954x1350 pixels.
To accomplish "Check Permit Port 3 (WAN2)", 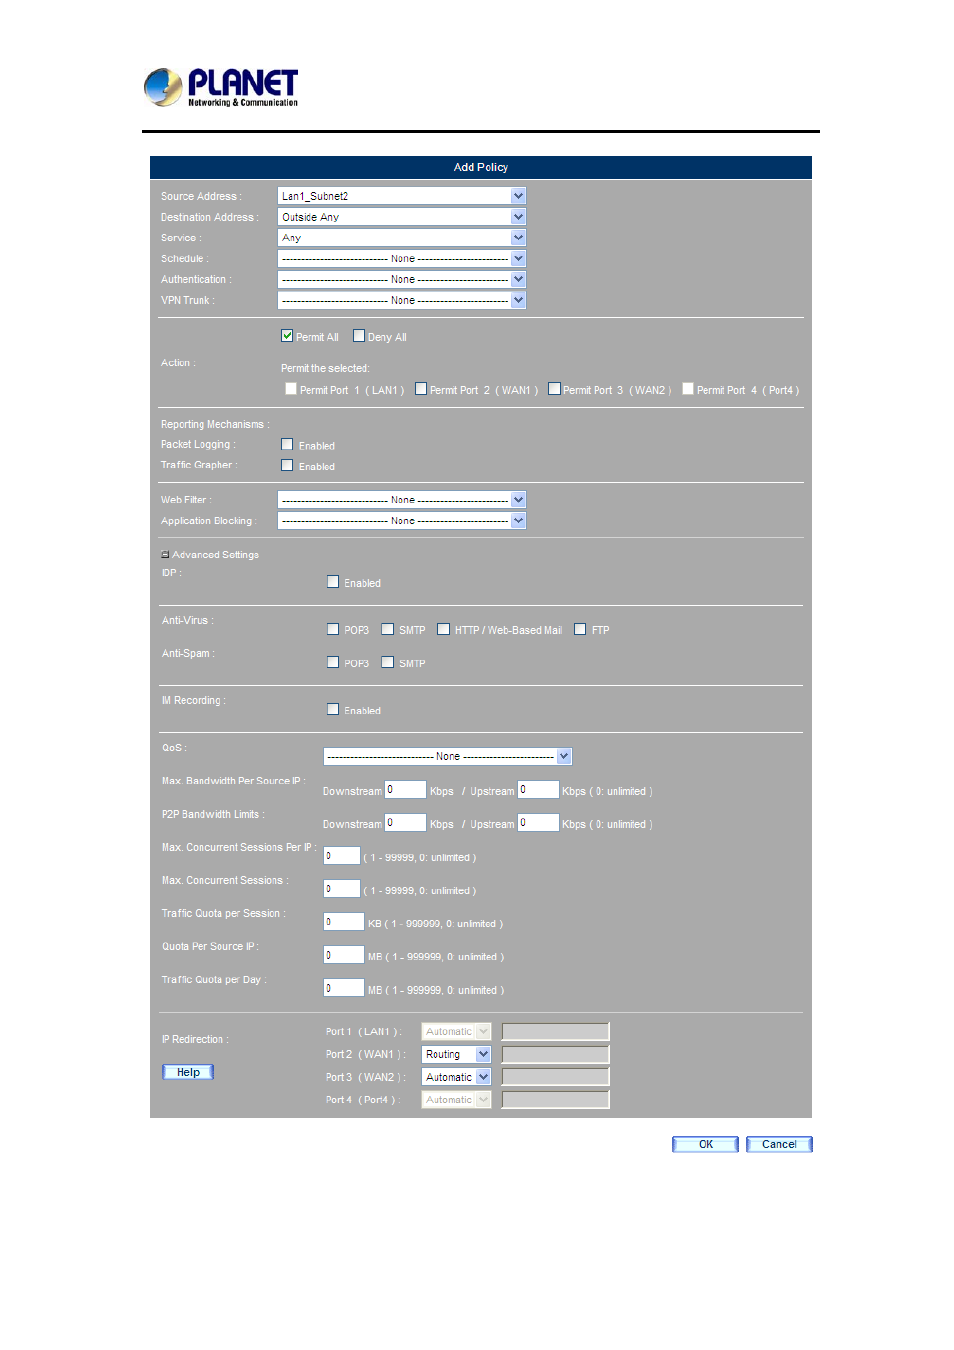I will tap(554, 389).
